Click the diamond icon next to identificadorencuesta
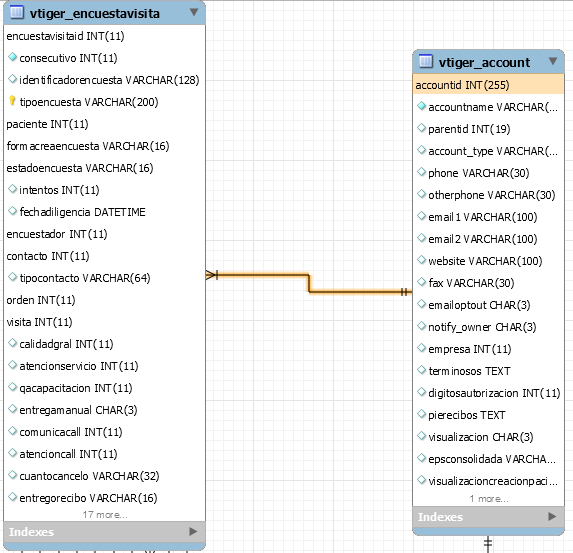 click(12, 79)
